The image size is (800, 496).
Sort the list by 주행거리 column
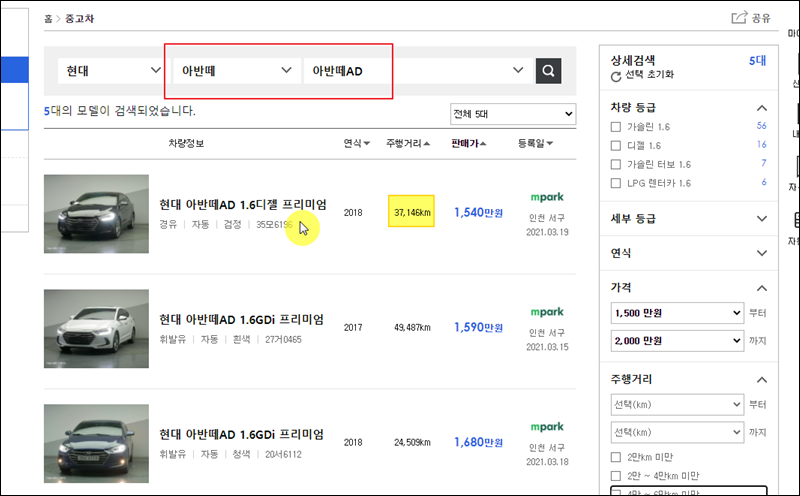click(x=408, y=143)
